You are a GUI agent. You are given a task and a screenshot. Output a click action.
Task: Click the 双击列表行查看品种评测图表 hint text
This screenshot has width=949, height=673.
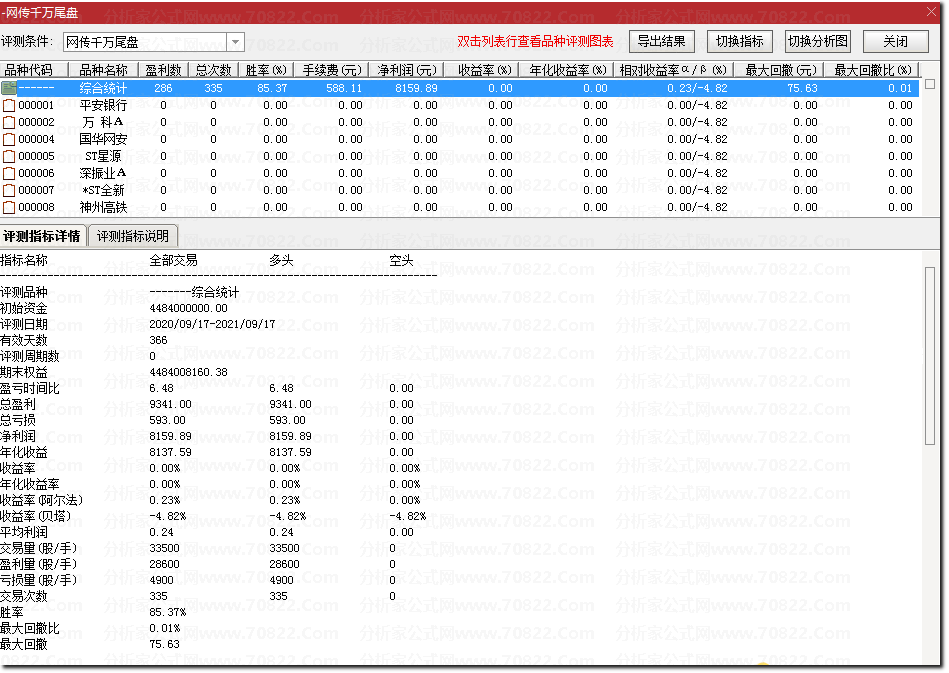pos(535,41)
